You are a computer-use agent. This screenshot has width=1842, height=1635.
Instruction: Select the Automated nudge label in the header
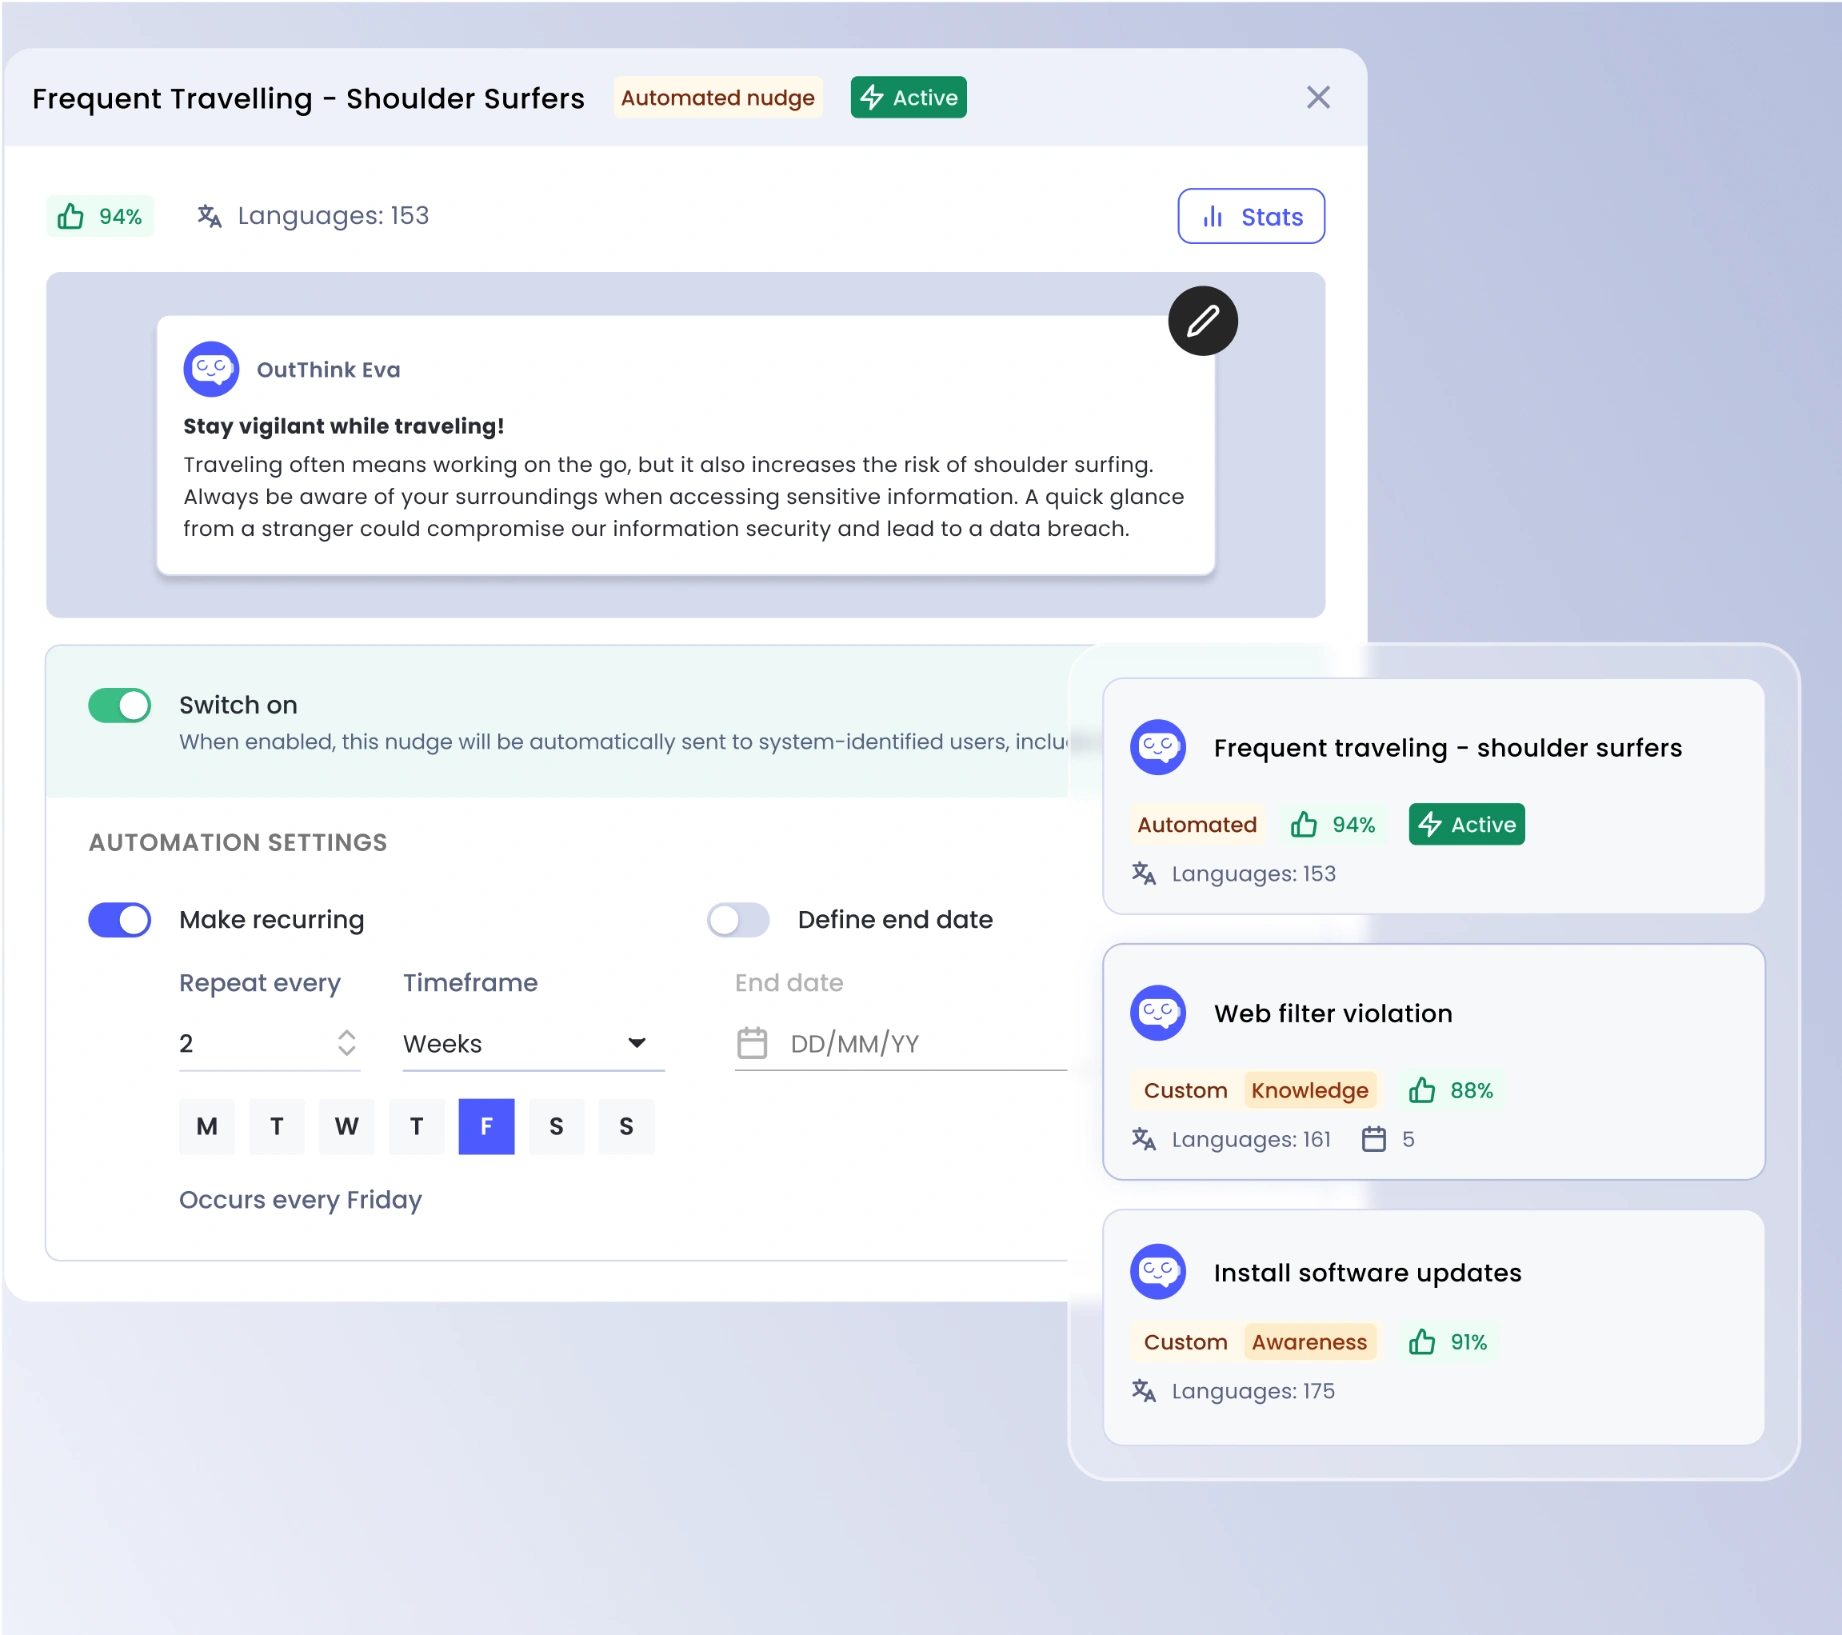pyautogui.click(x=717, y=97)
